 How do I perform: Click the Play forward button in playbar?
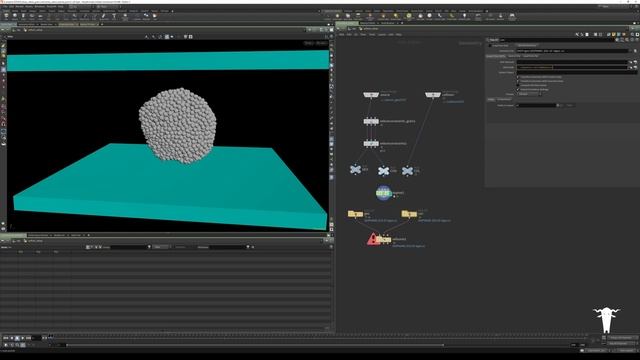pos(22,338)
